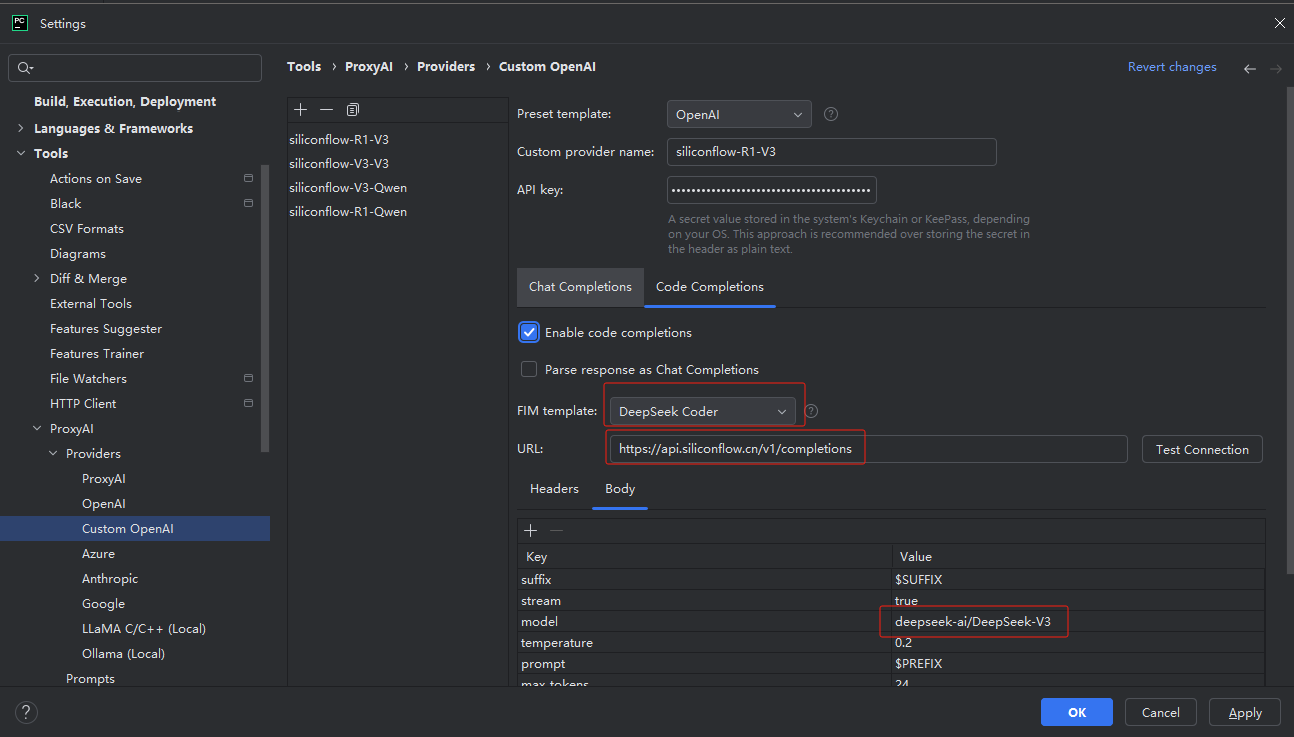Image resolution: width=1294 pixels, height=737 pixels.
Task: Click the Cancel button
Action: pyautogui.click(x=1160, y=712)
